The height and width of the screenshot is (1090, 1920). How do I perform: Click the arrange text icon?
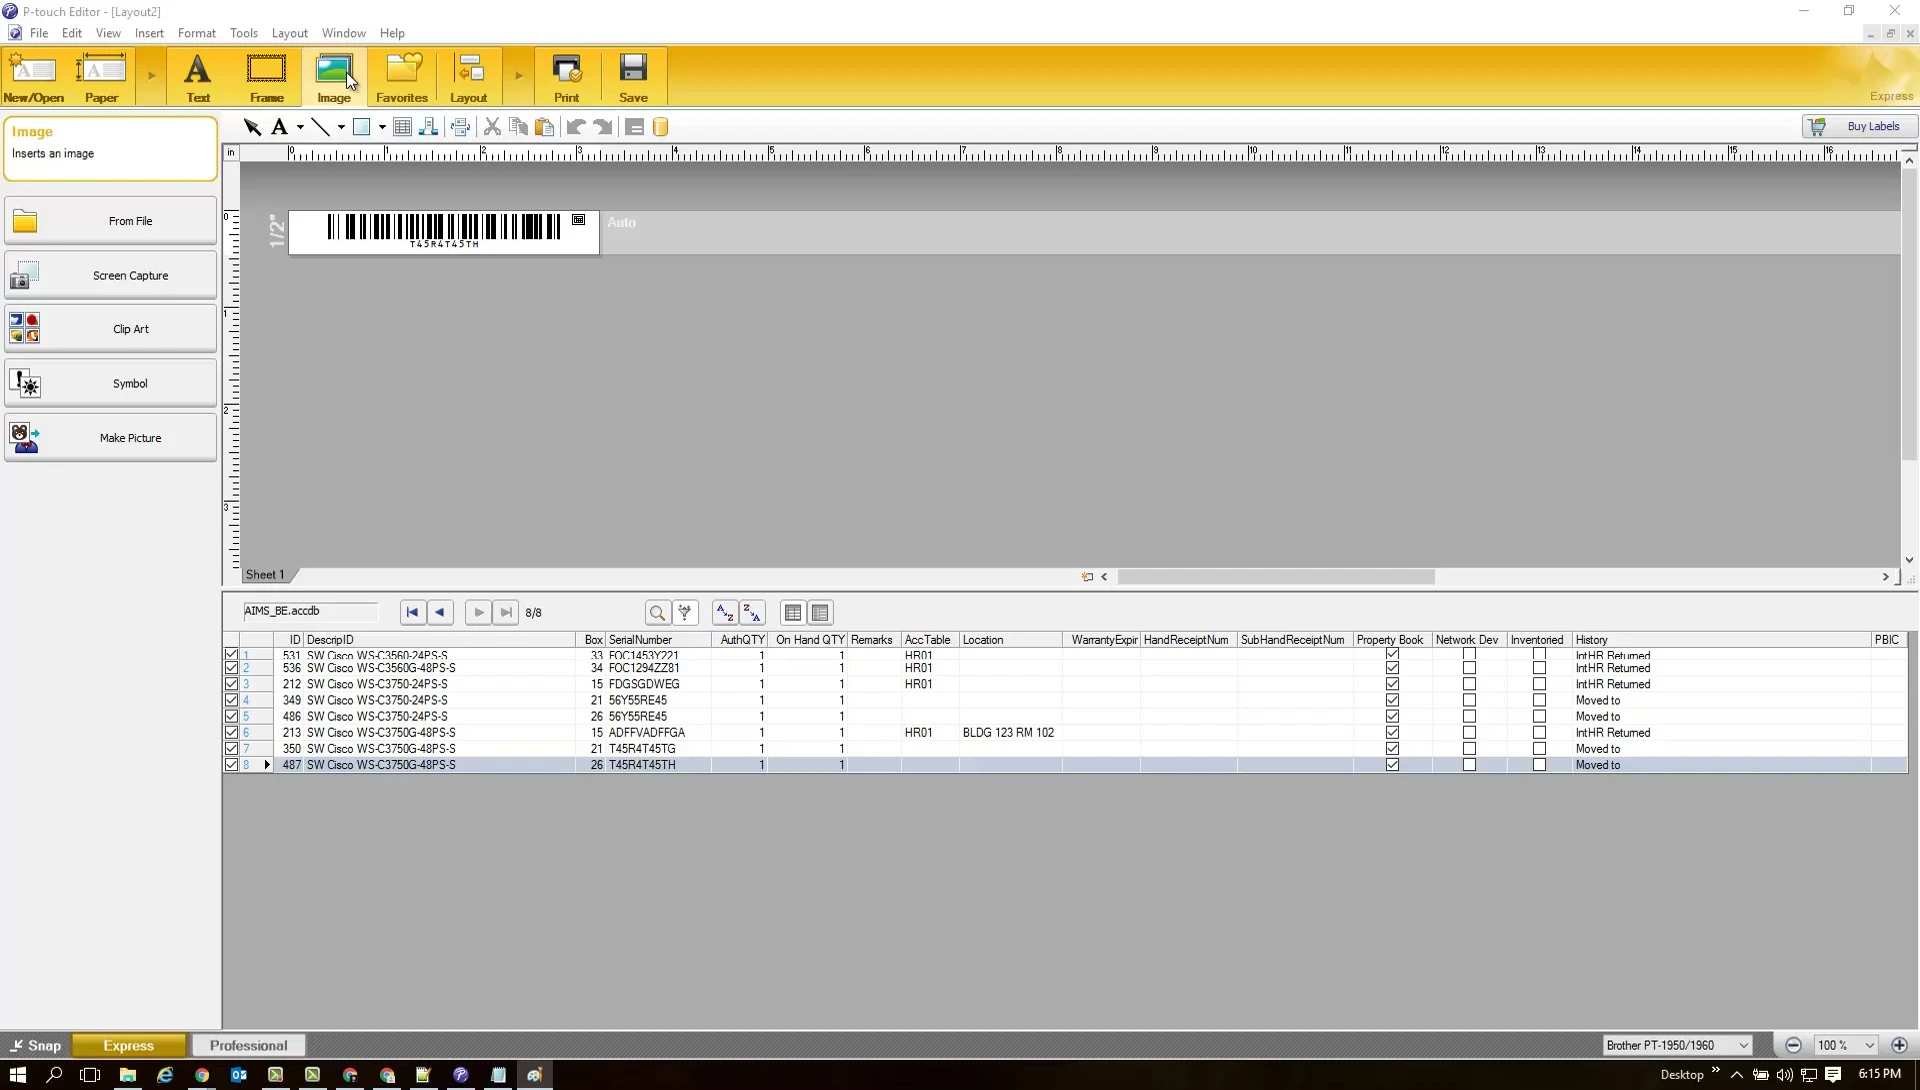tap(428, 127)
